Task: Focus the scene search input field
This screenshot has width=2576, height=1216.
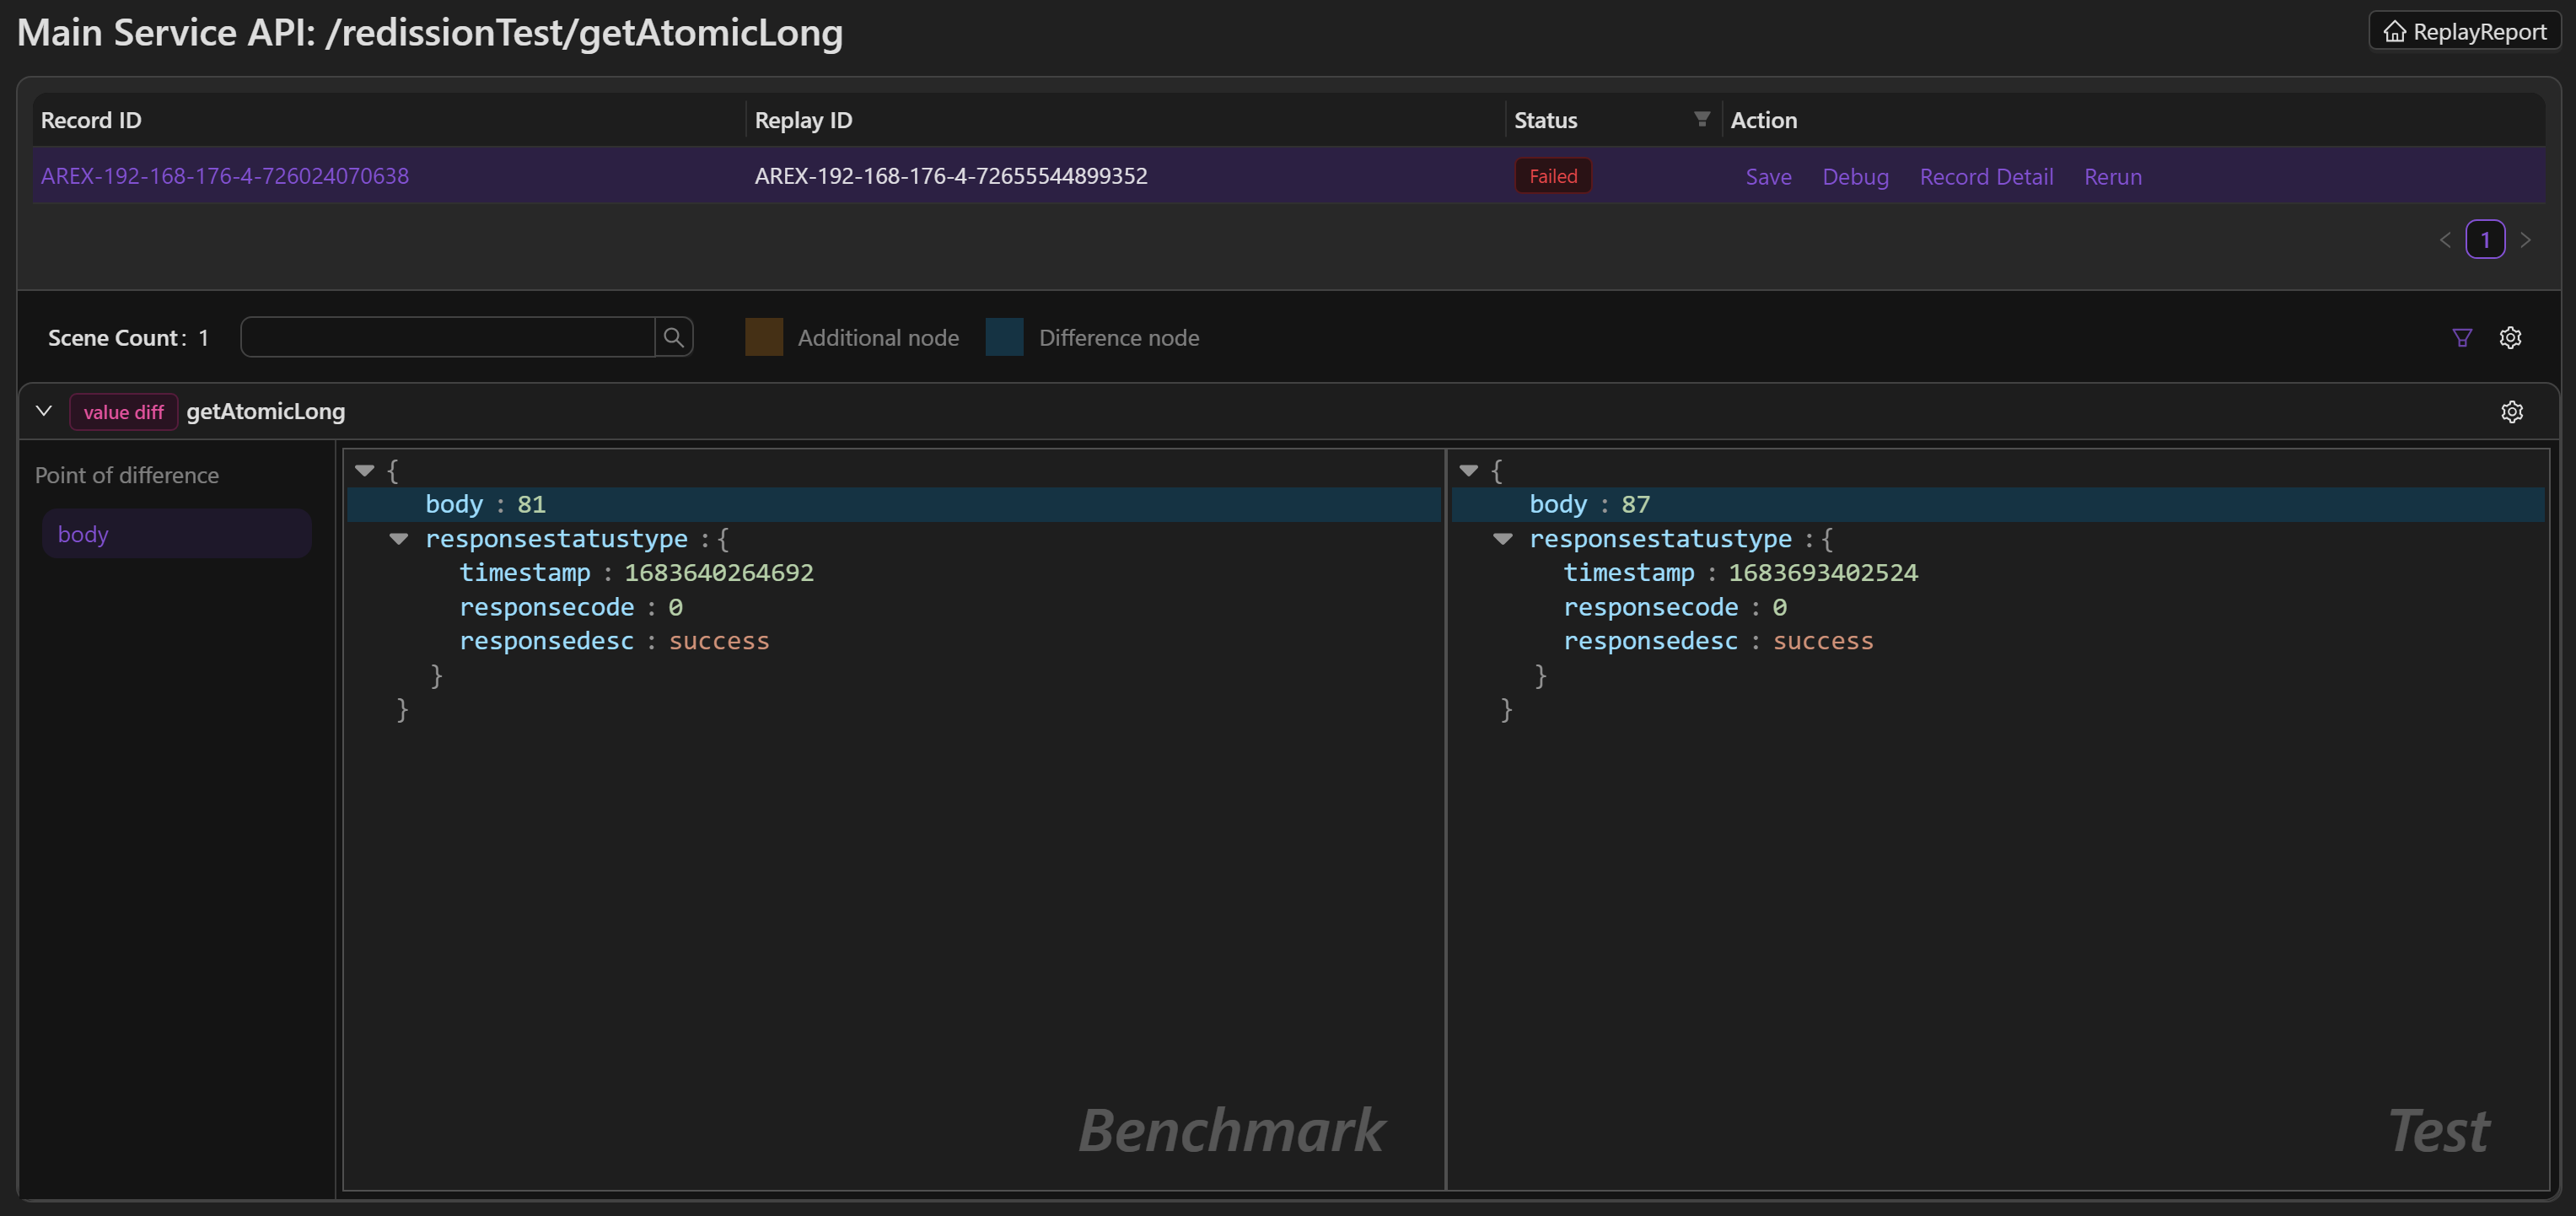Action: (447, 337)
